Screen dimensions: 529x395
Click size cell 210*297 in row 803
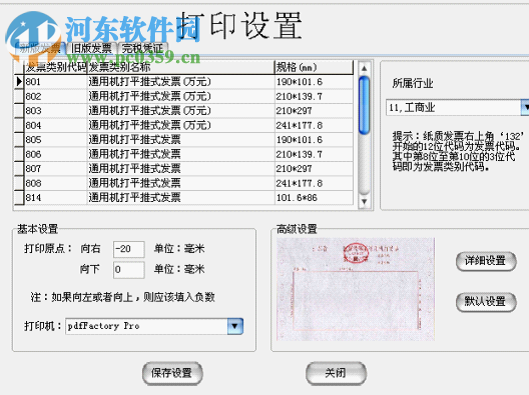[314, 111]
